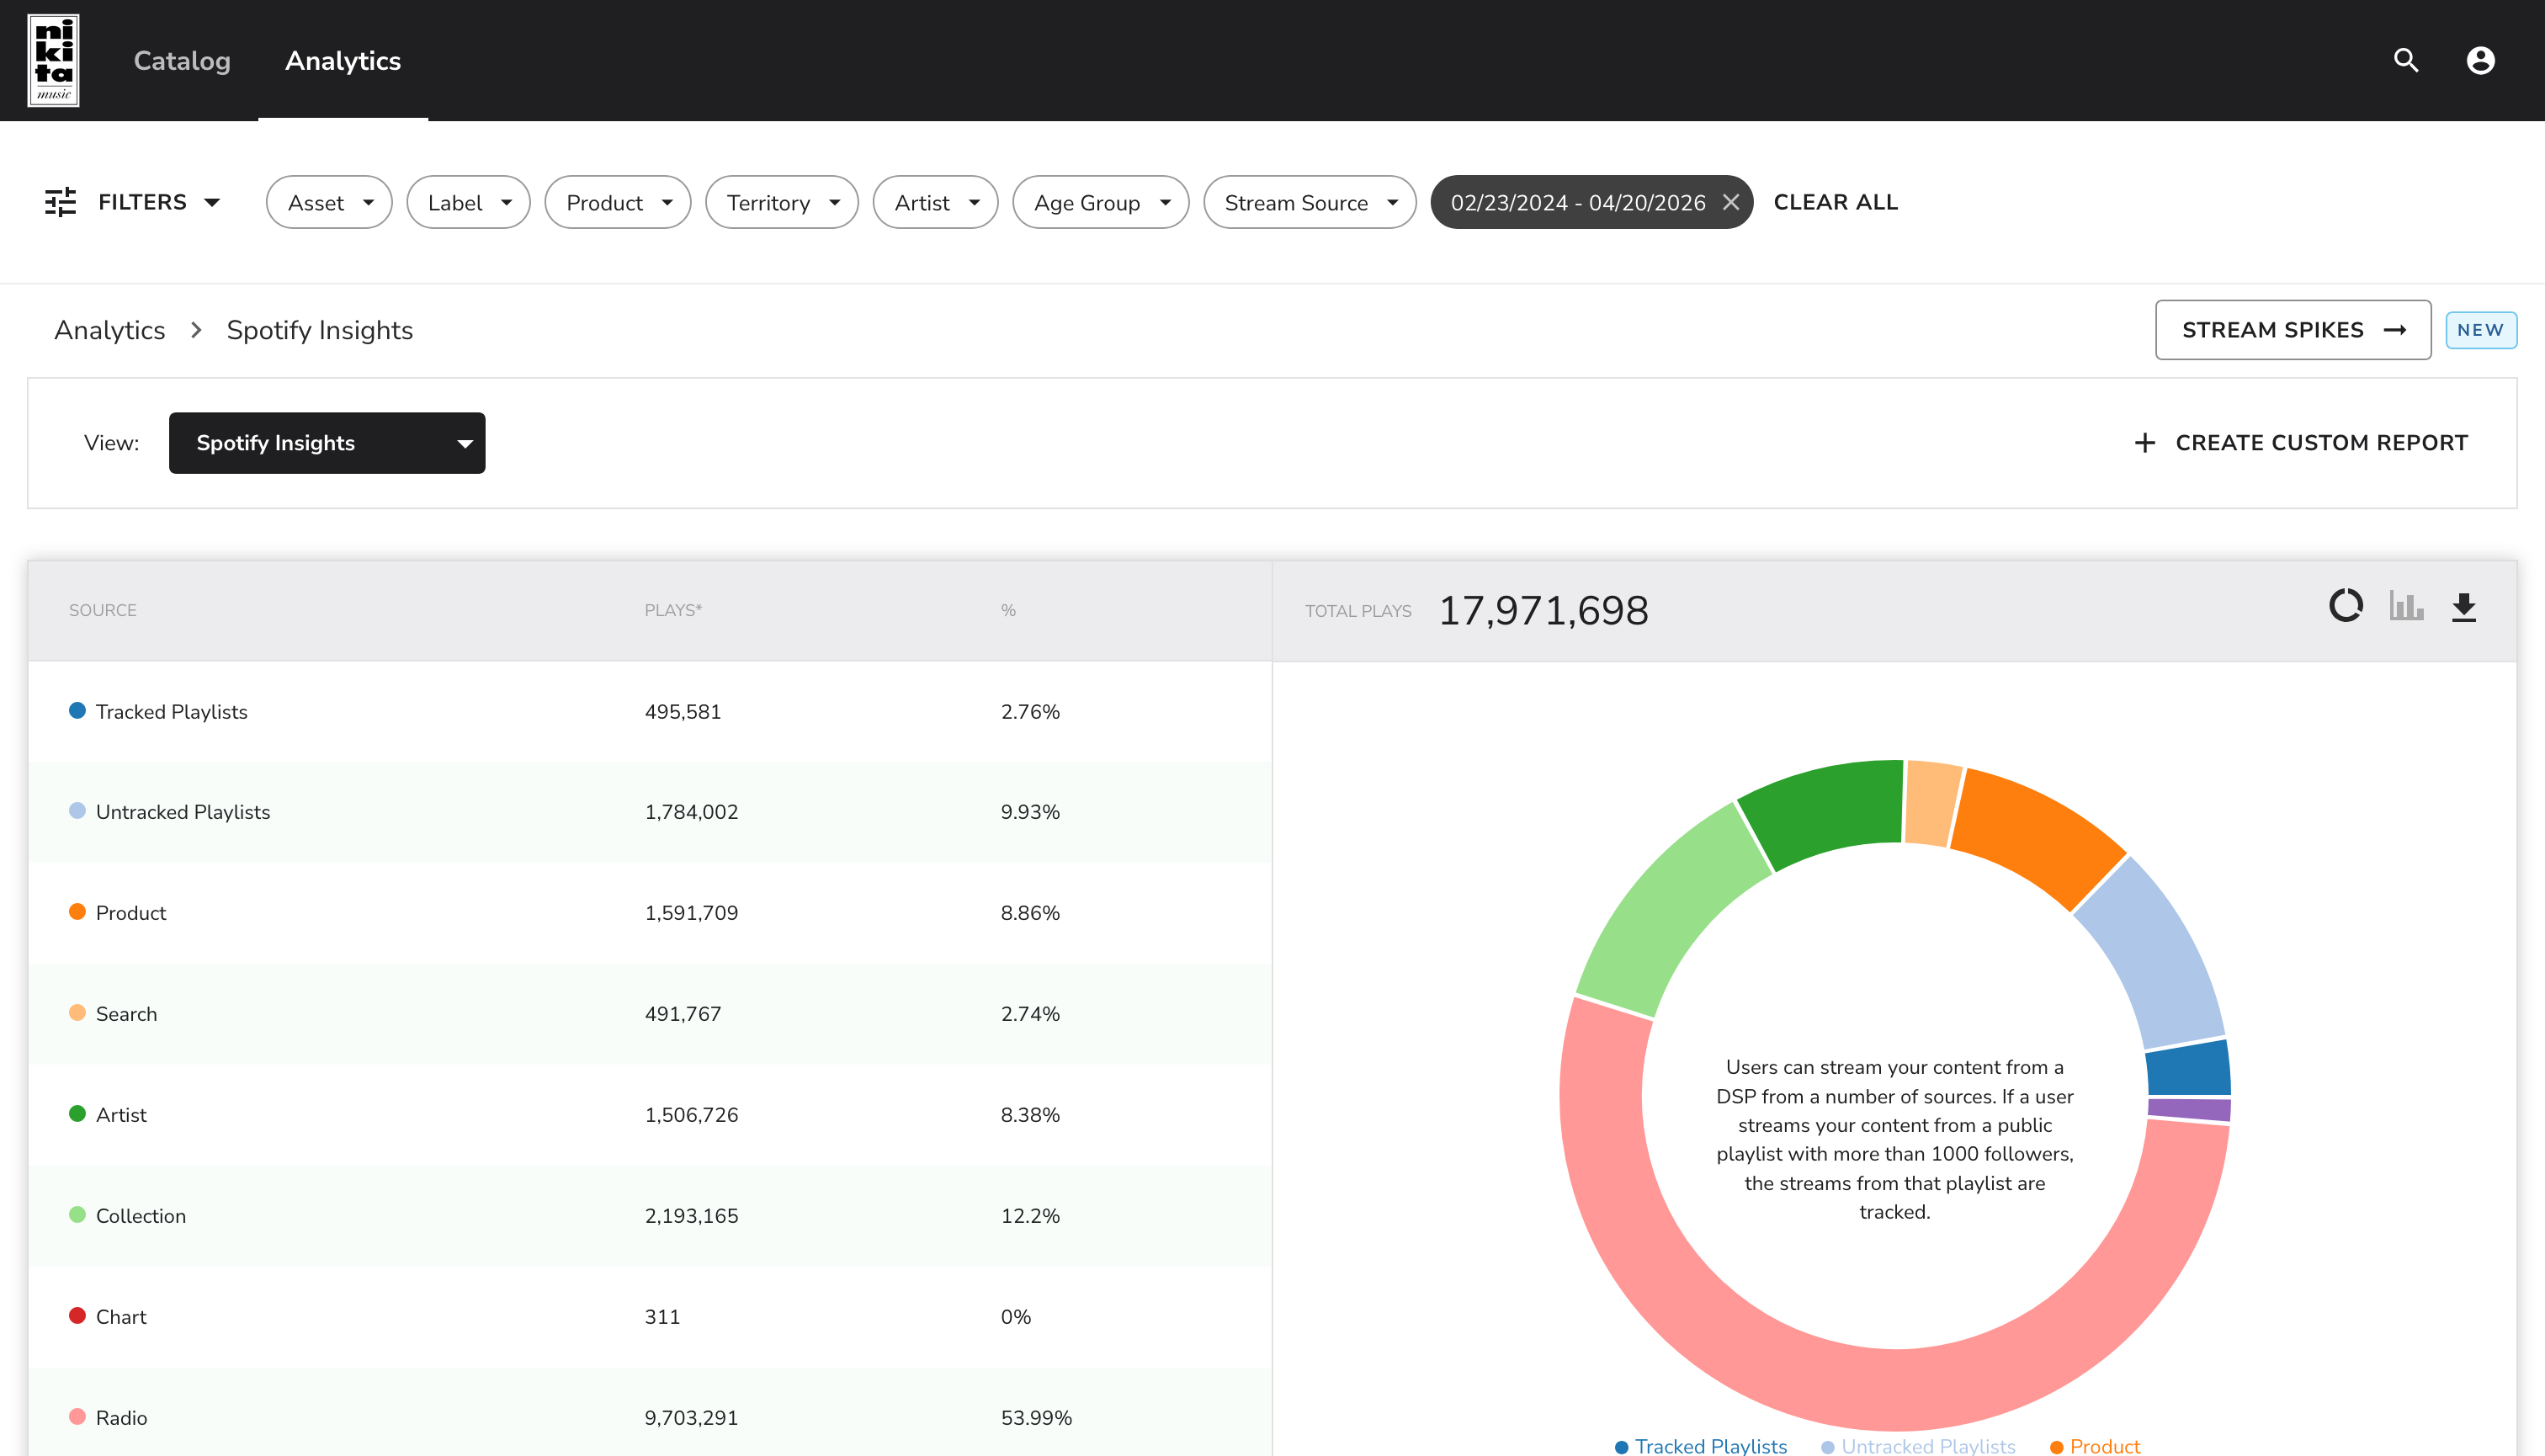Open the Analytics tab
This screenshot has width=2545, height=1456.
(x=343, y=61)
